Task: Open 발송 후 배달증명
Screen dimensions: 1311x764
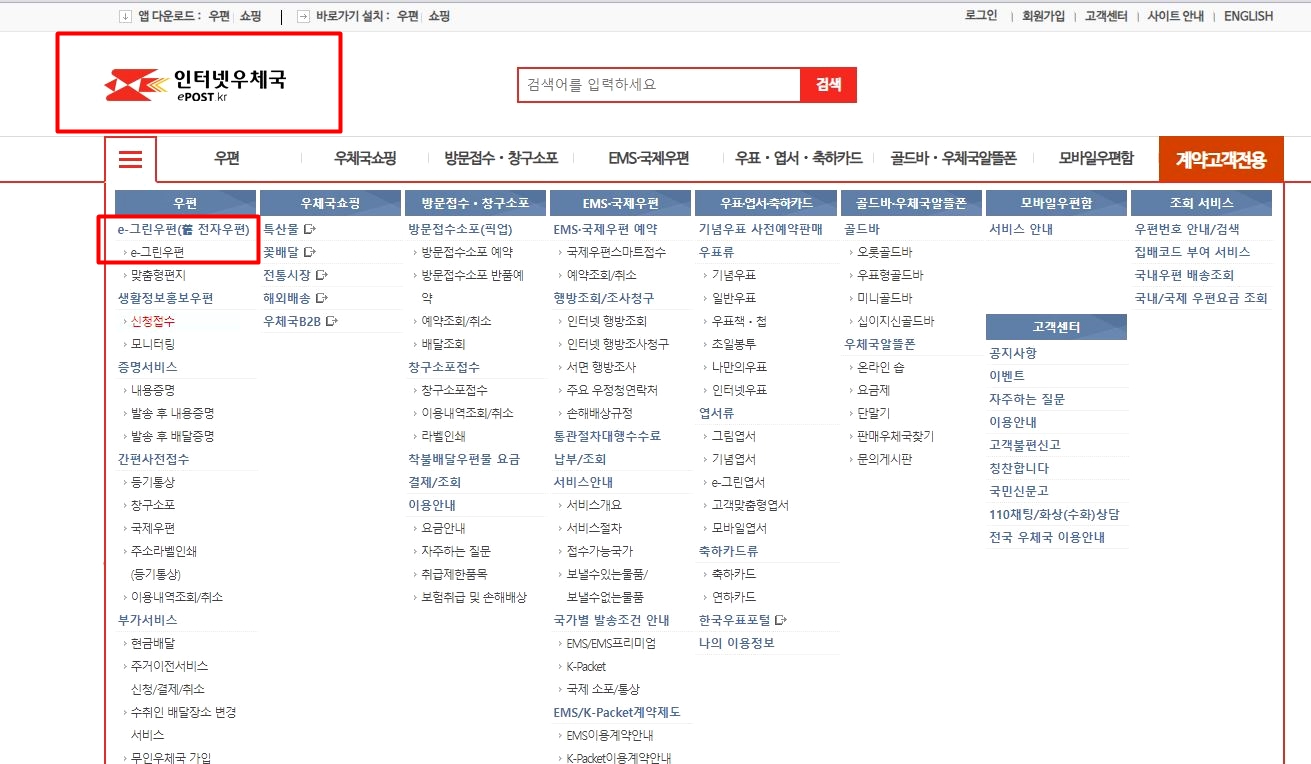Action: tap(172, 436)
